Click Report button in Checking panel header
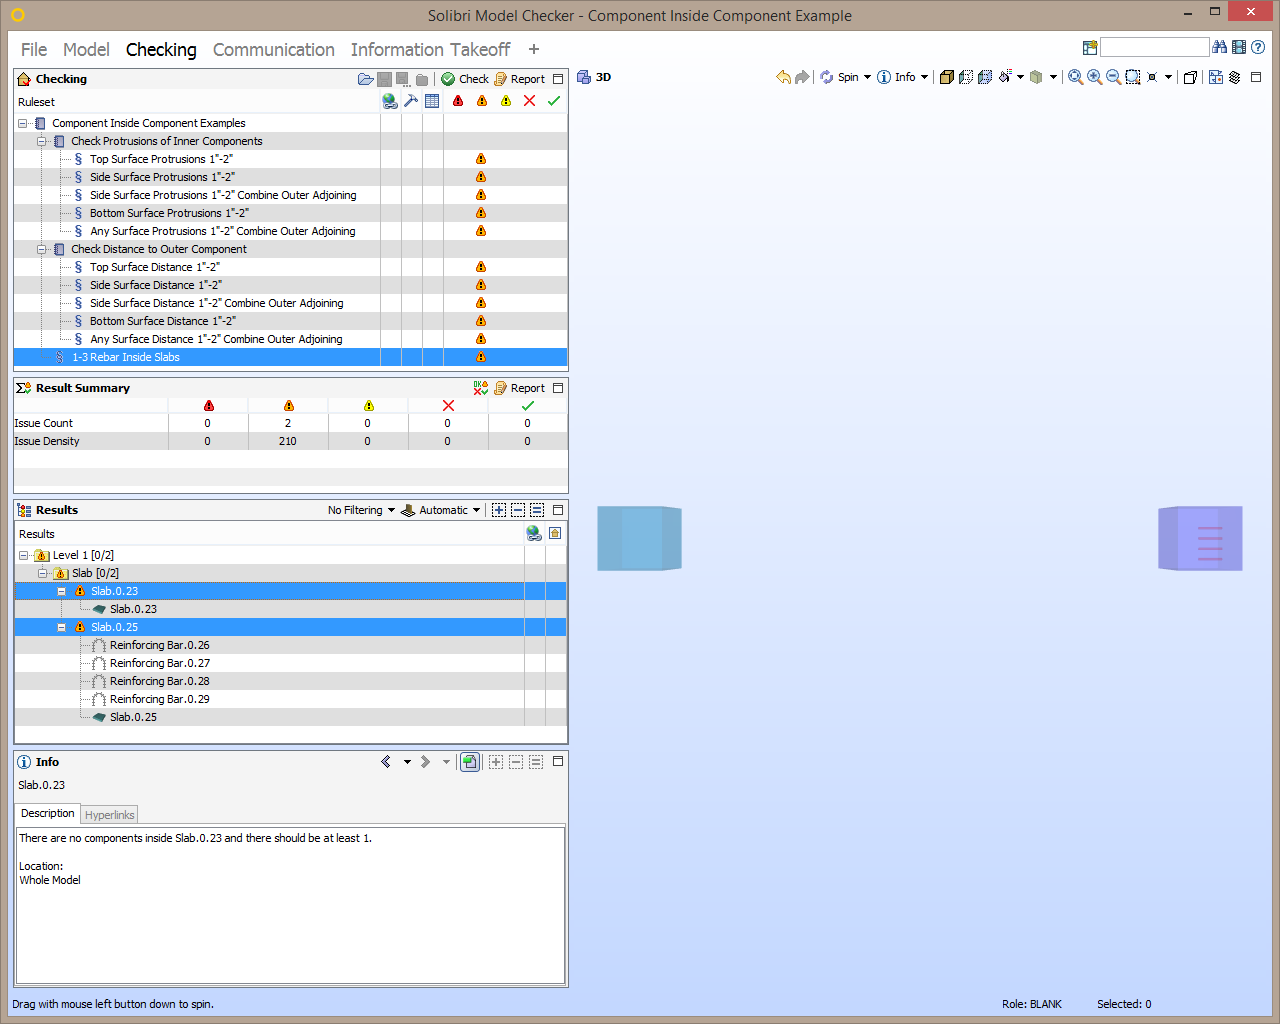1280x1024 pixels. point(519,79)
